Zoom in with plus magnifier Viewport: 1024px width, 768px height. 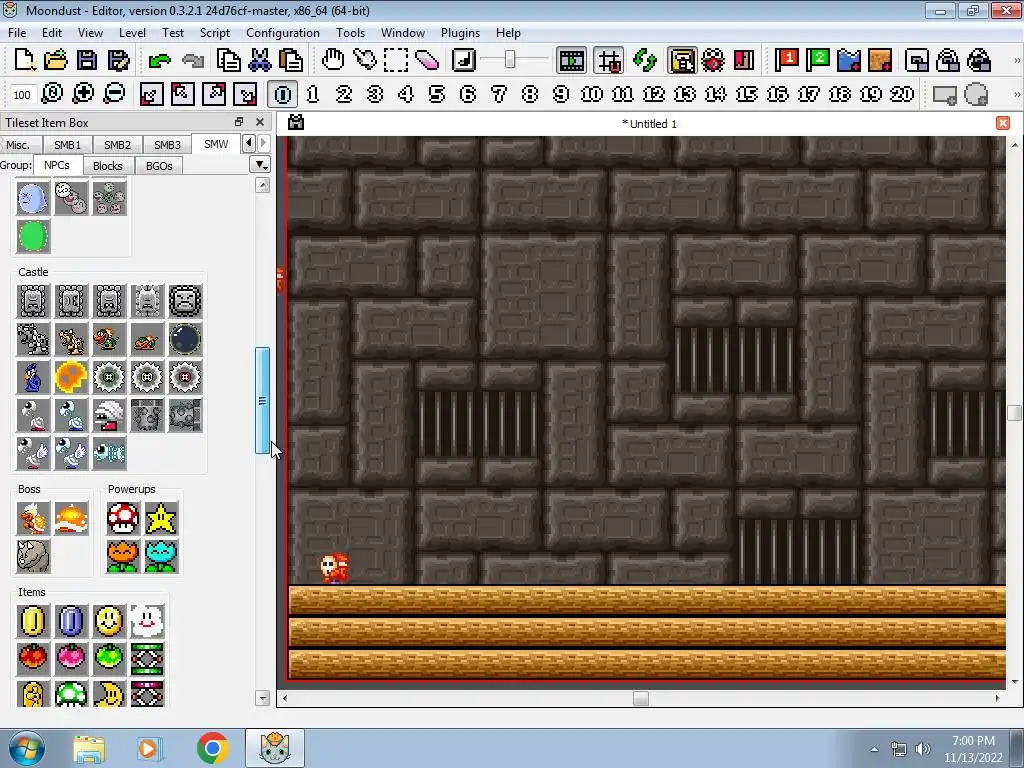83,94
